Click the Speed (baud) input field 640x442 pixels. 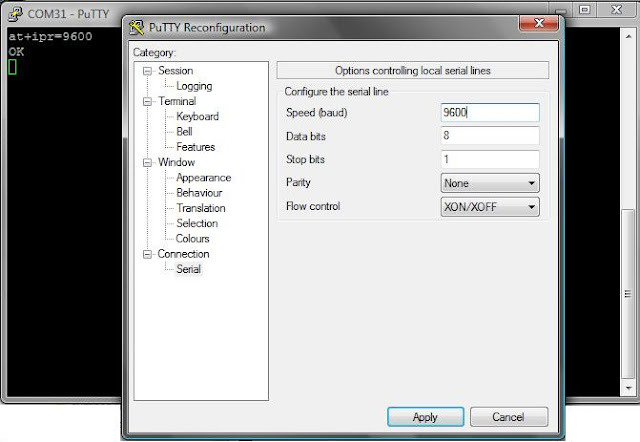coord(490,112)
